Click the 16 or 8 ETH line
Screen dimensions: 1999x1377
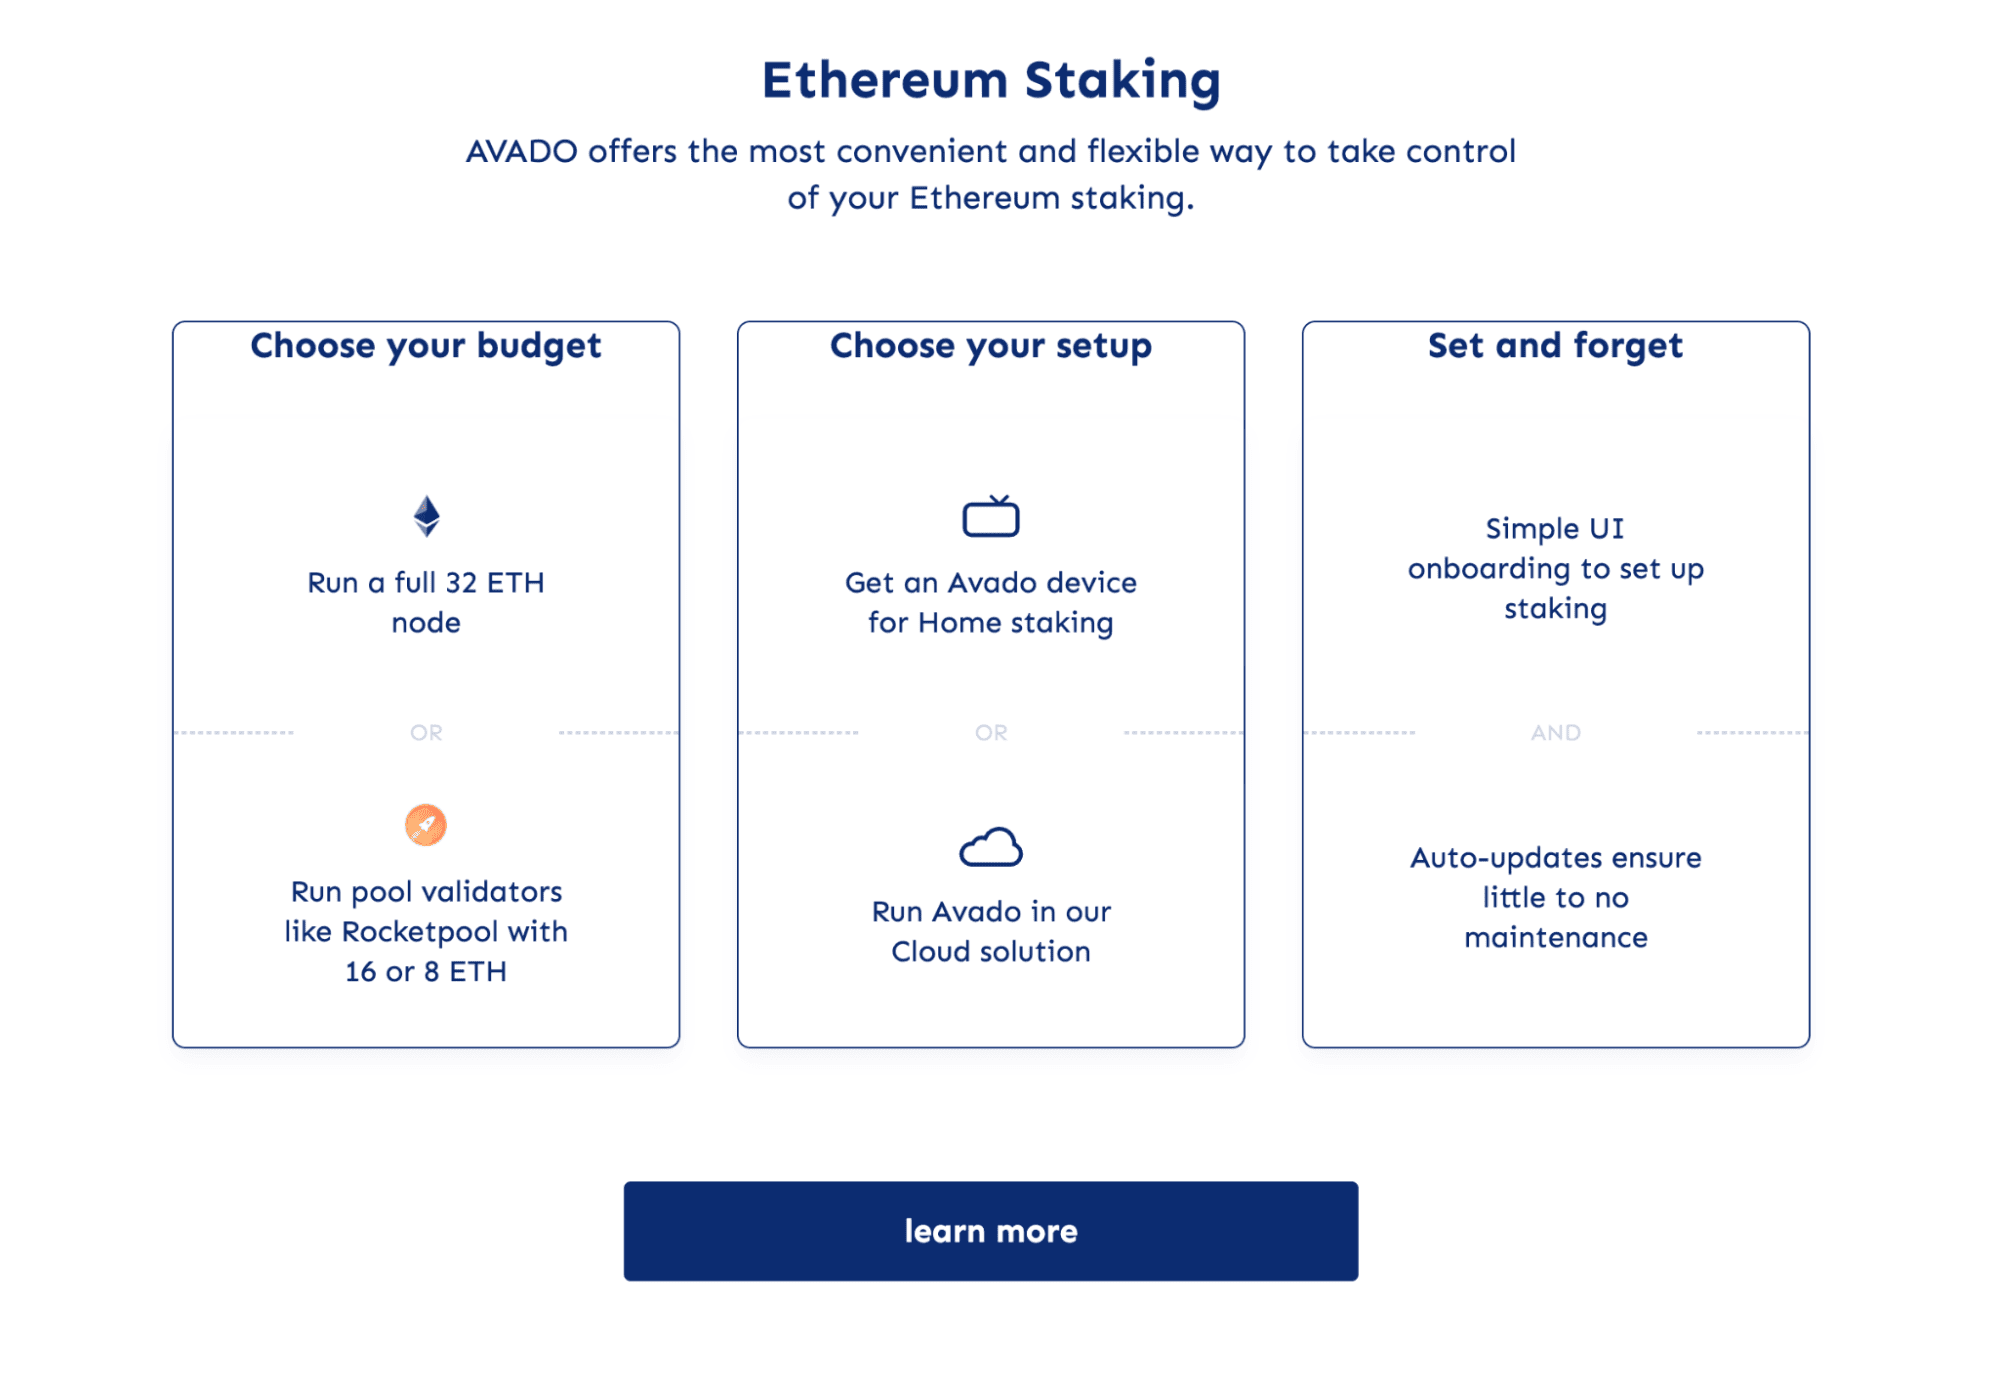tap(426, 971)
